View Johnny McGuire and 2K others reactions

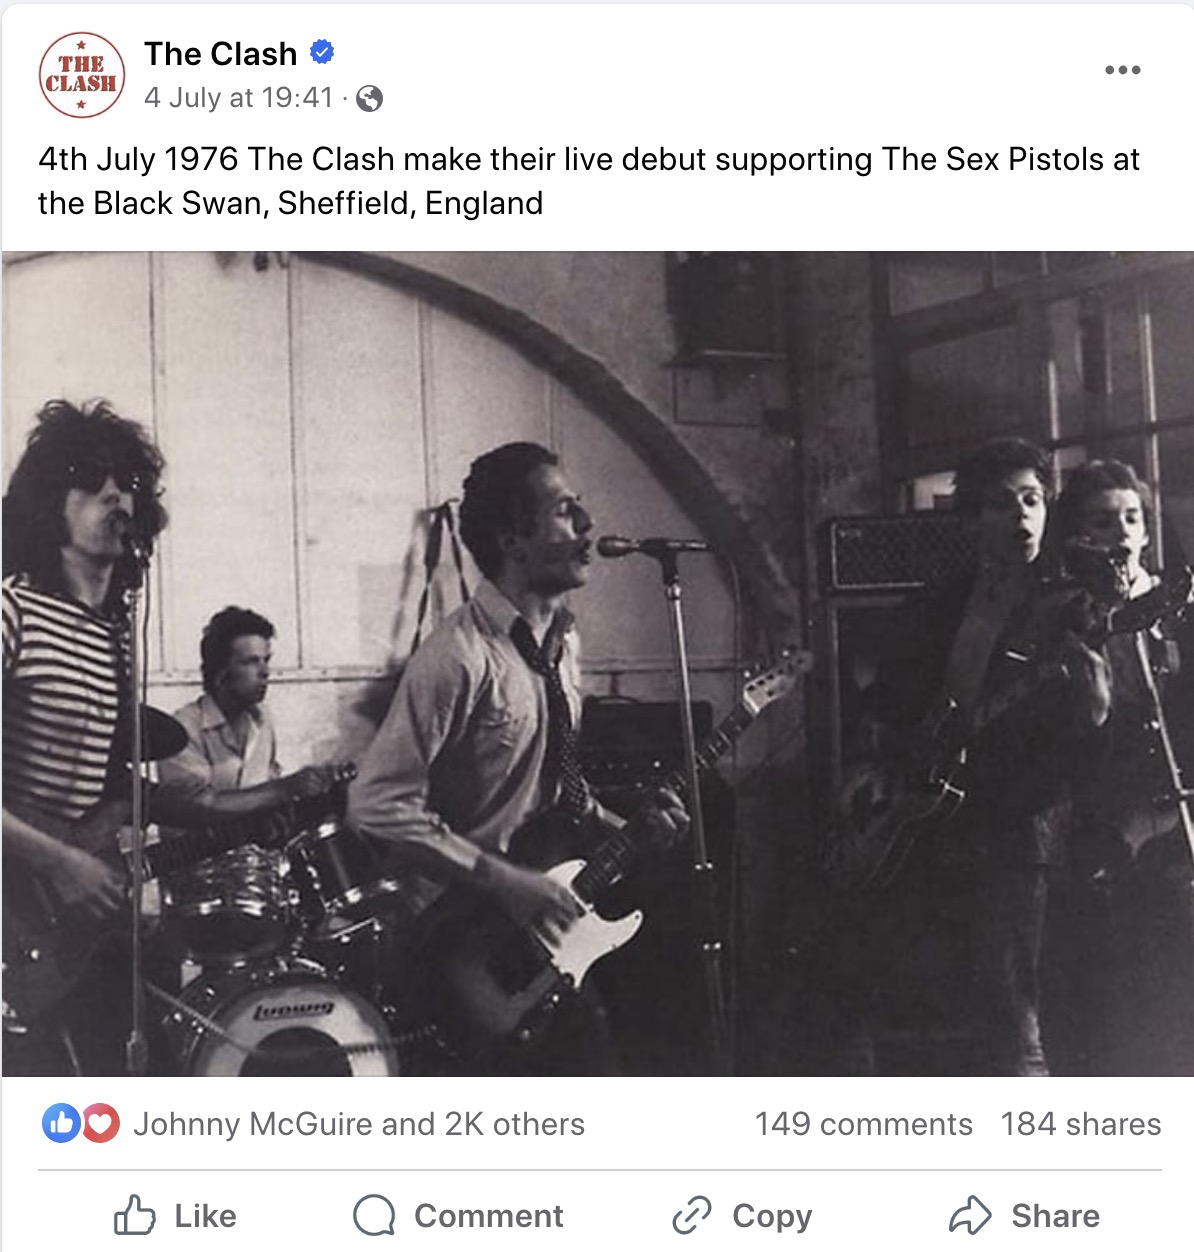359,1124
